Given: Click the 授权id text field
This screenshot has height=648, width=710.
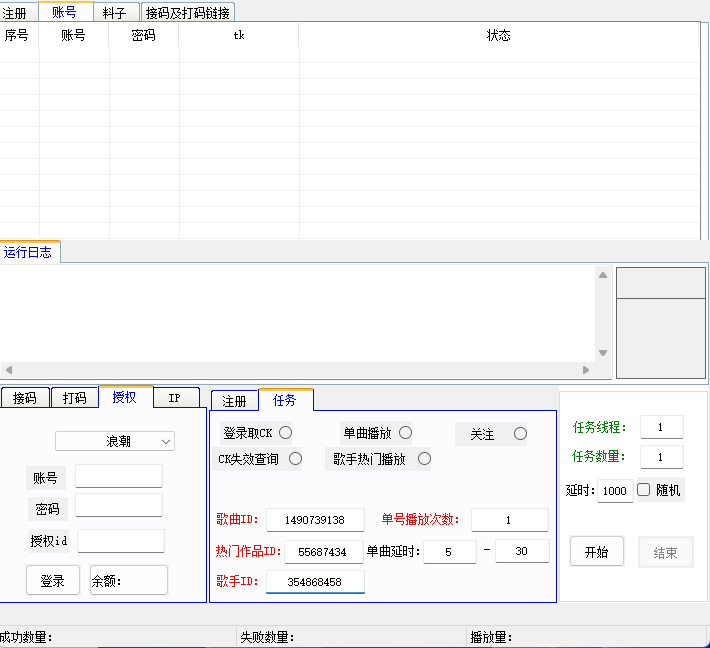Looking at the screenshot, I should click(120, 541).
